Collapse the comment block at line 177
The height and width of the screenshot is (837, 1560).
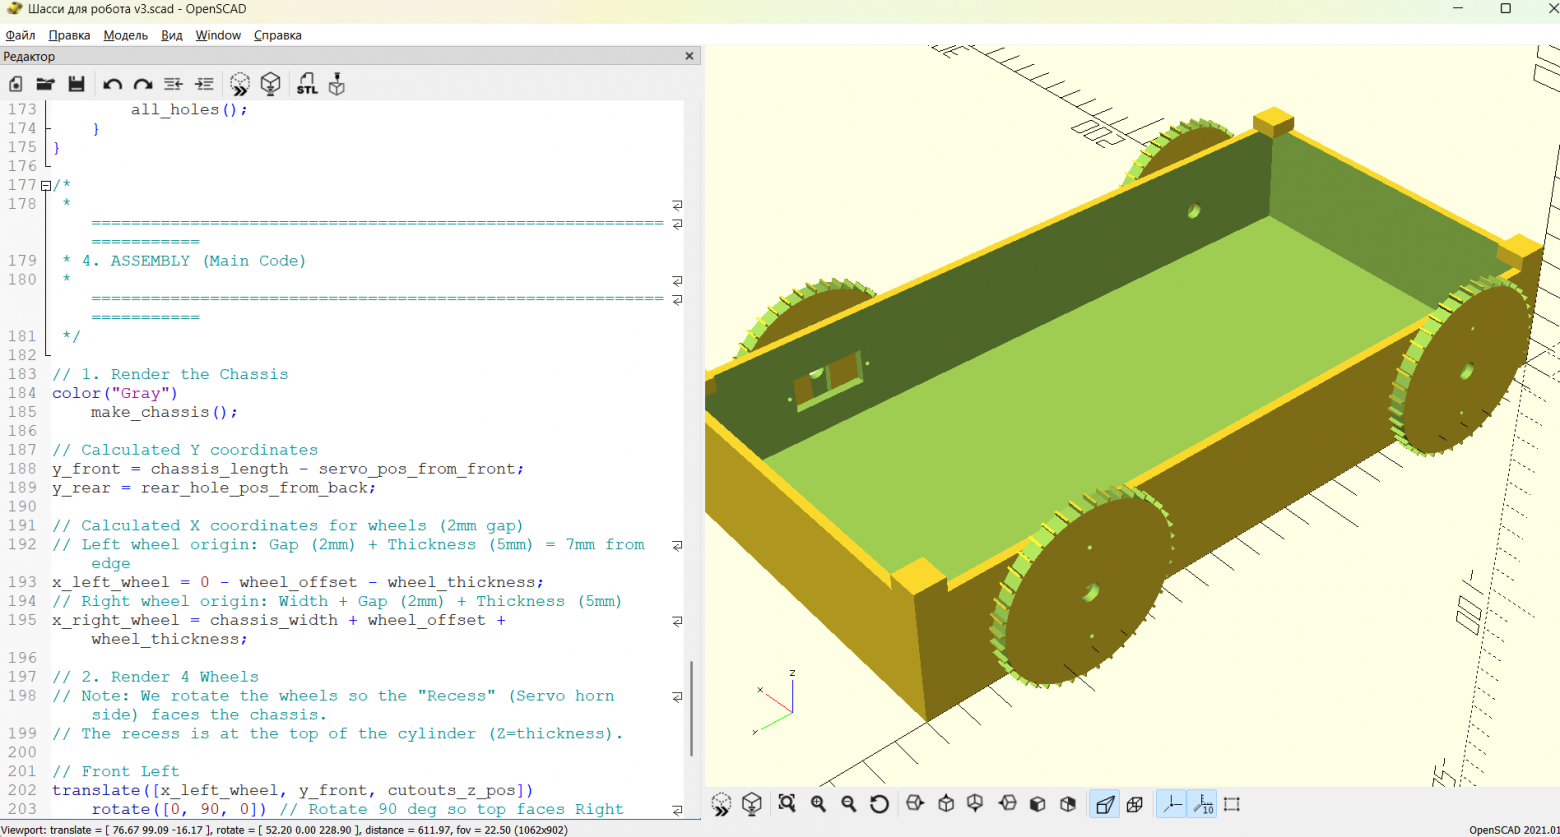(x=45, y=185)
